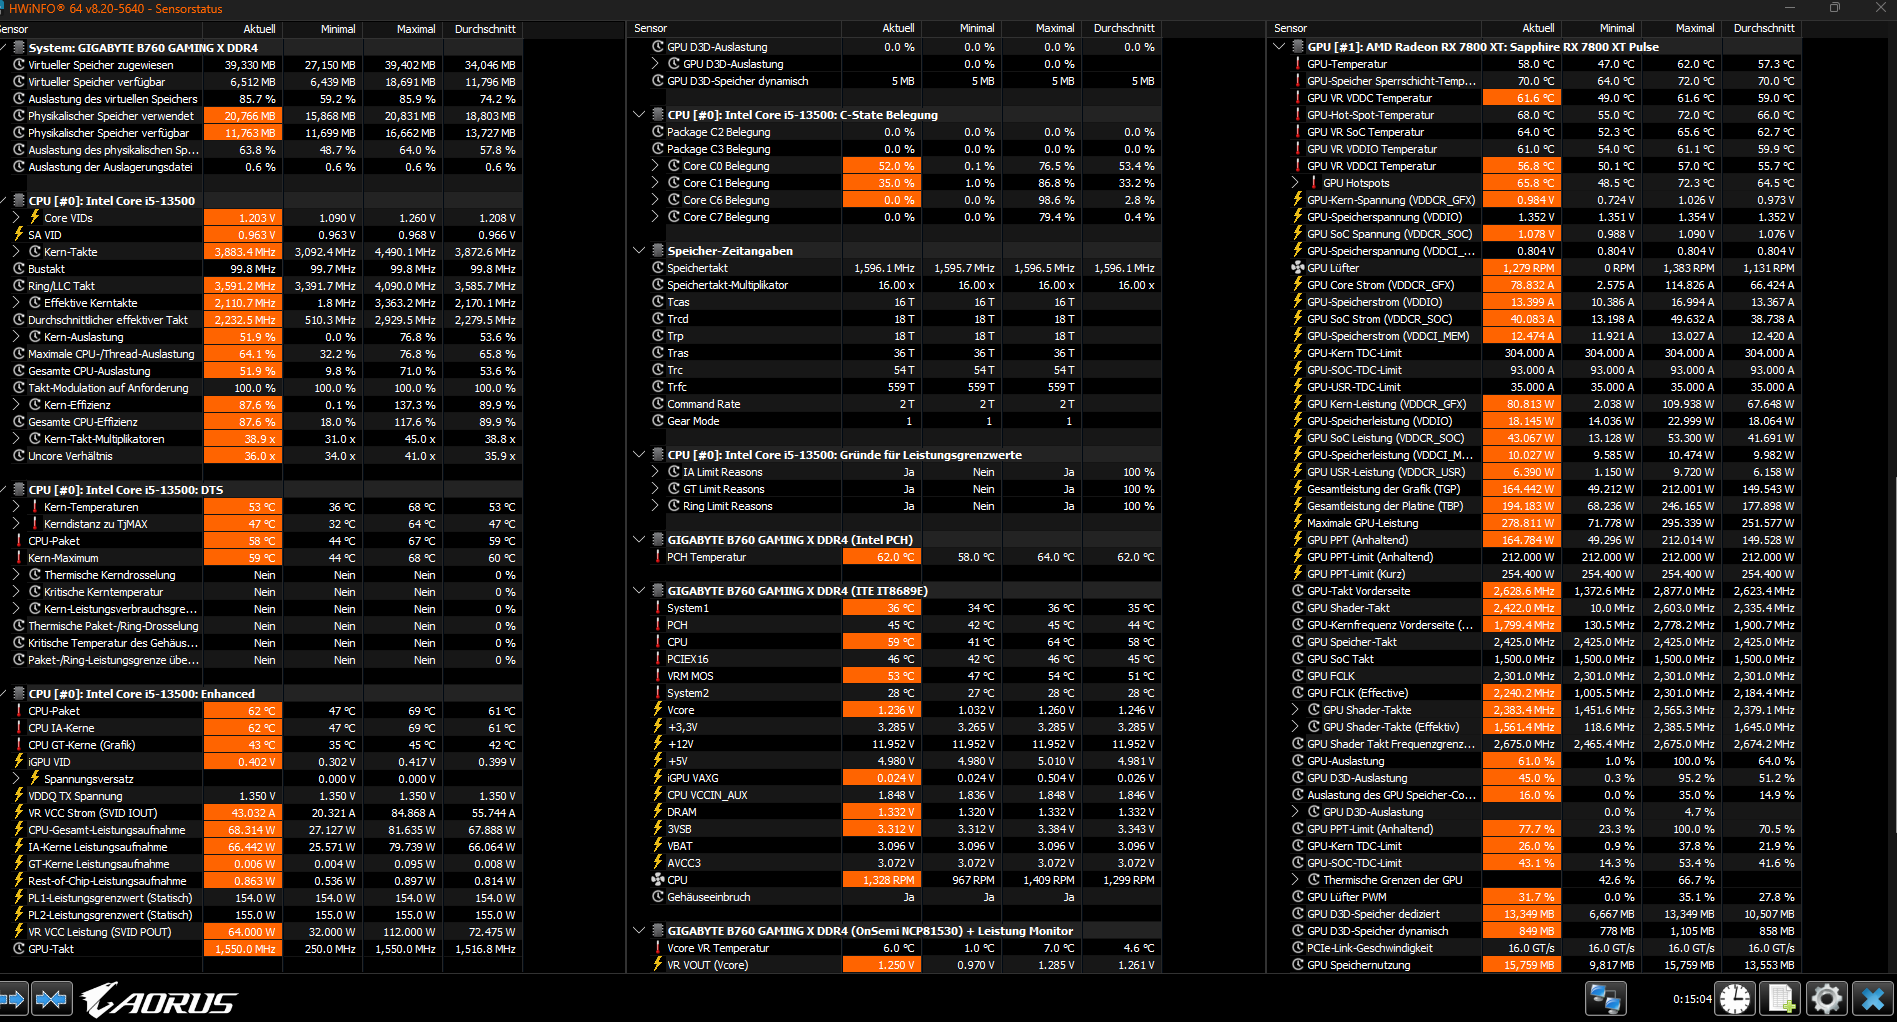Click chip icon of System: GIGABYTE B760 group

pos(18,47)
